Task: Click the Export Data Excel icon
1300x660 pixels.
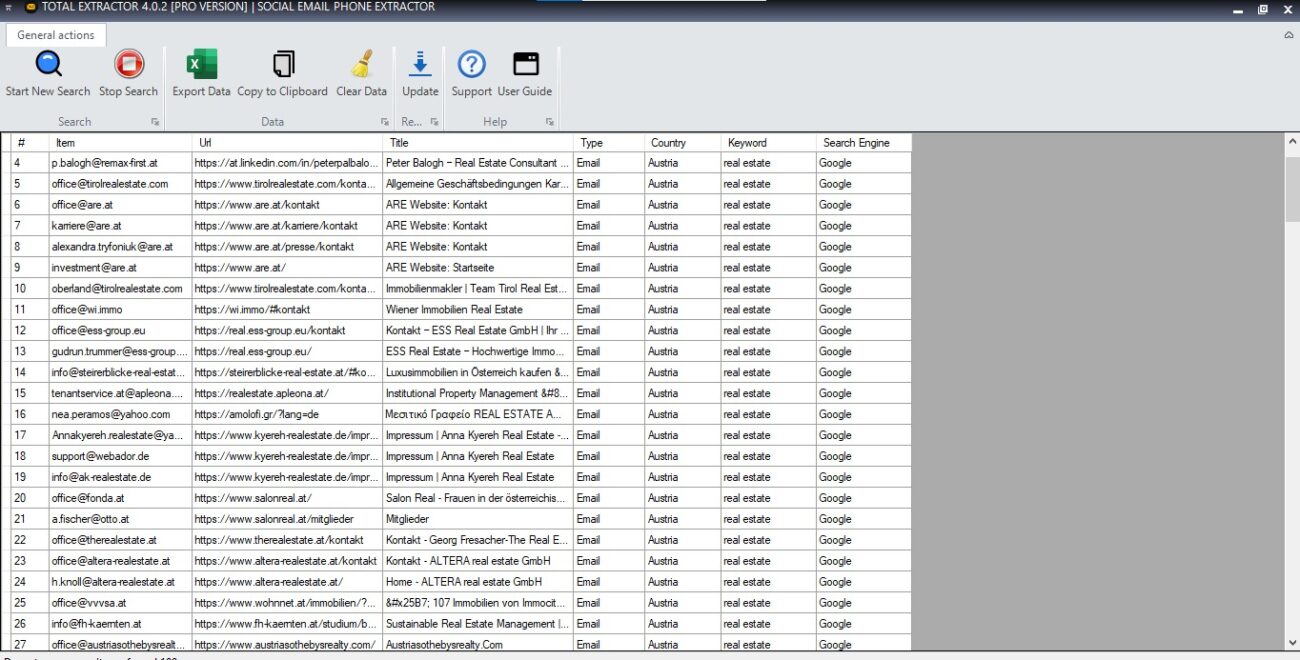Action: tap(201, 65)
